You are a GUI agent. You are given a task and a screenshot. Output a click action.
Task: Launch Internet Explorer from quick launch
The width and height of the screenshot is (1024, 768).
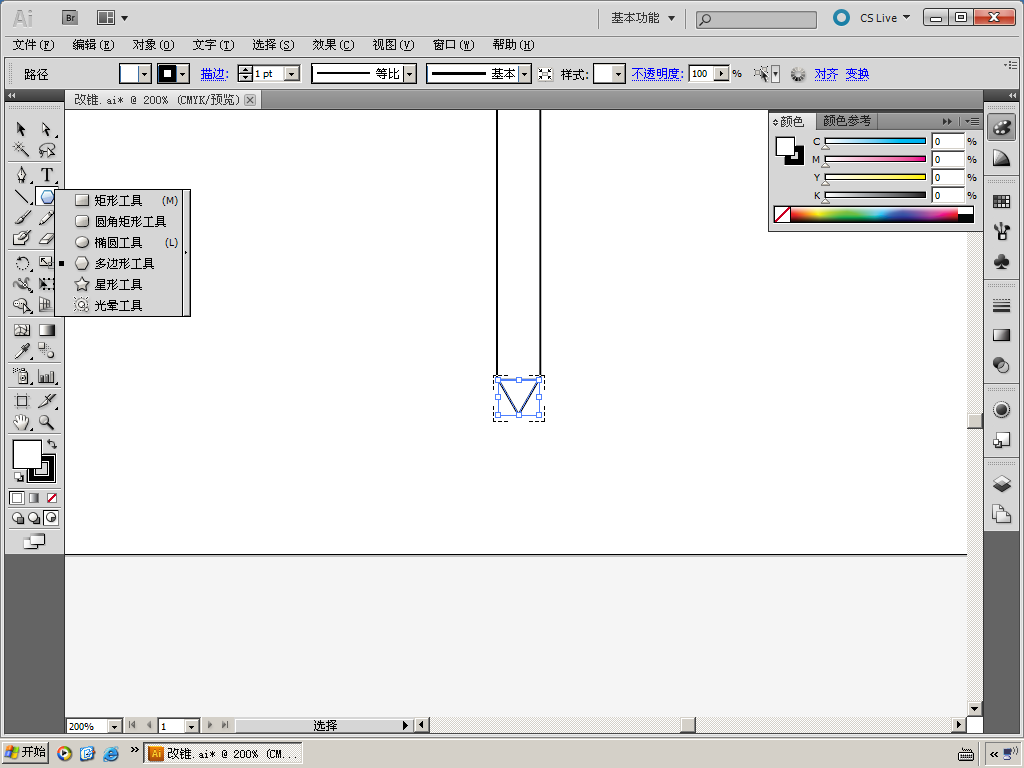tap(111, 754)
